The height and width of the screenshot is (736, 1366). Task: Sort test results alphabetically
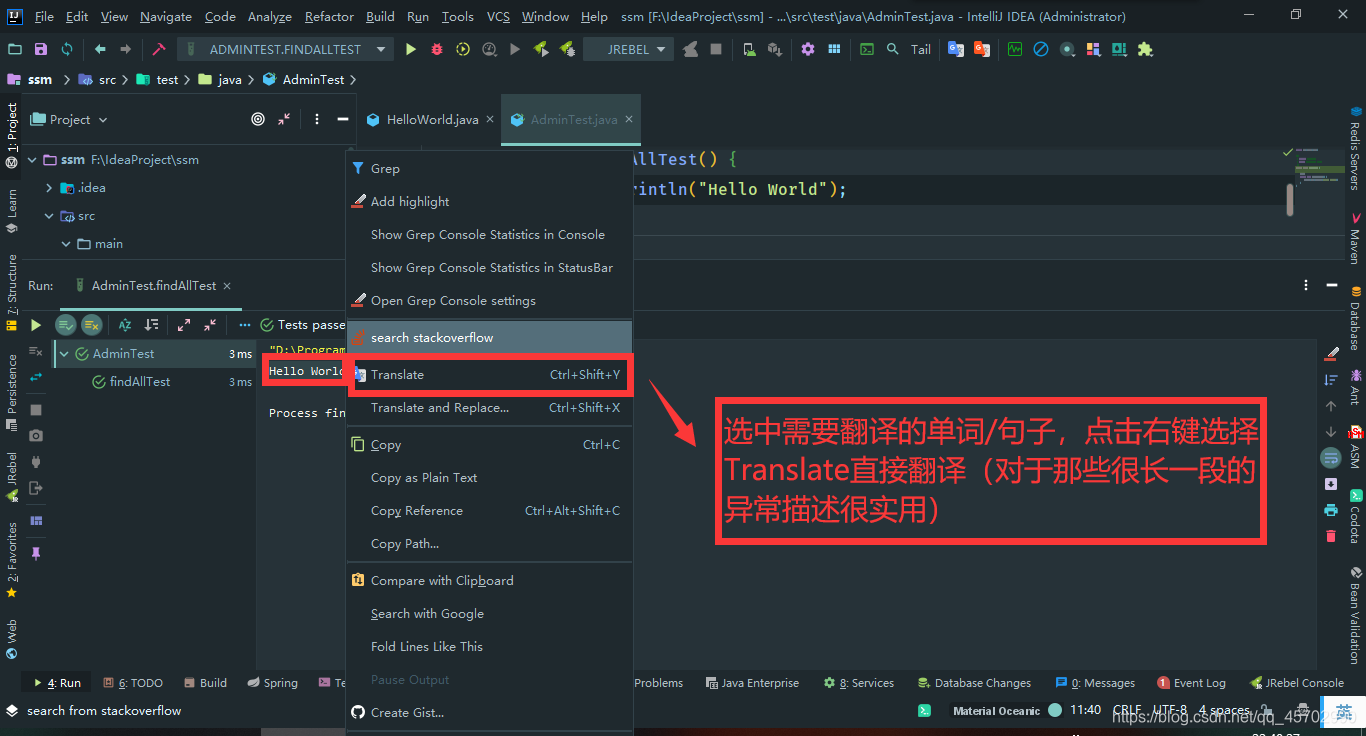point(125,325)
